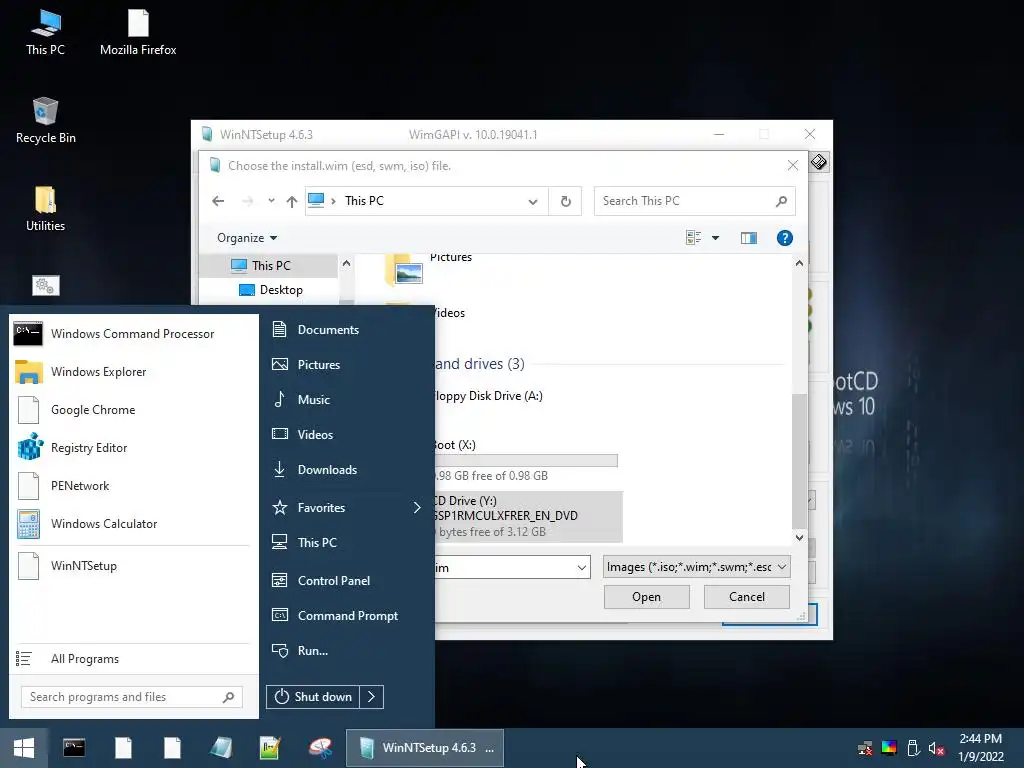Select This PC in navigation tree

[270, 265]
